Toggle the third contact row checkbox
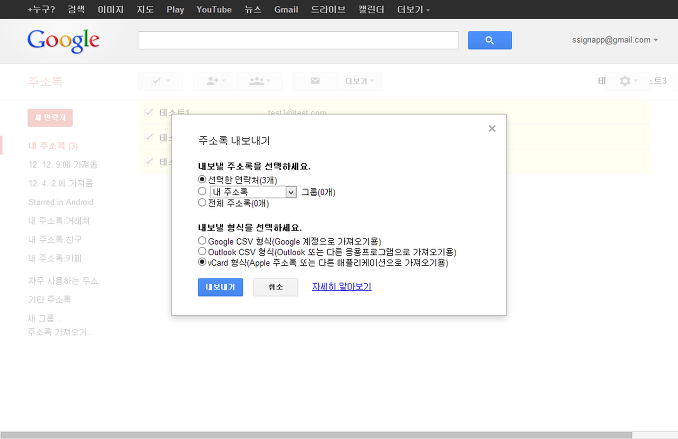This screenshot has height=439, width=678. click(149, 162)
